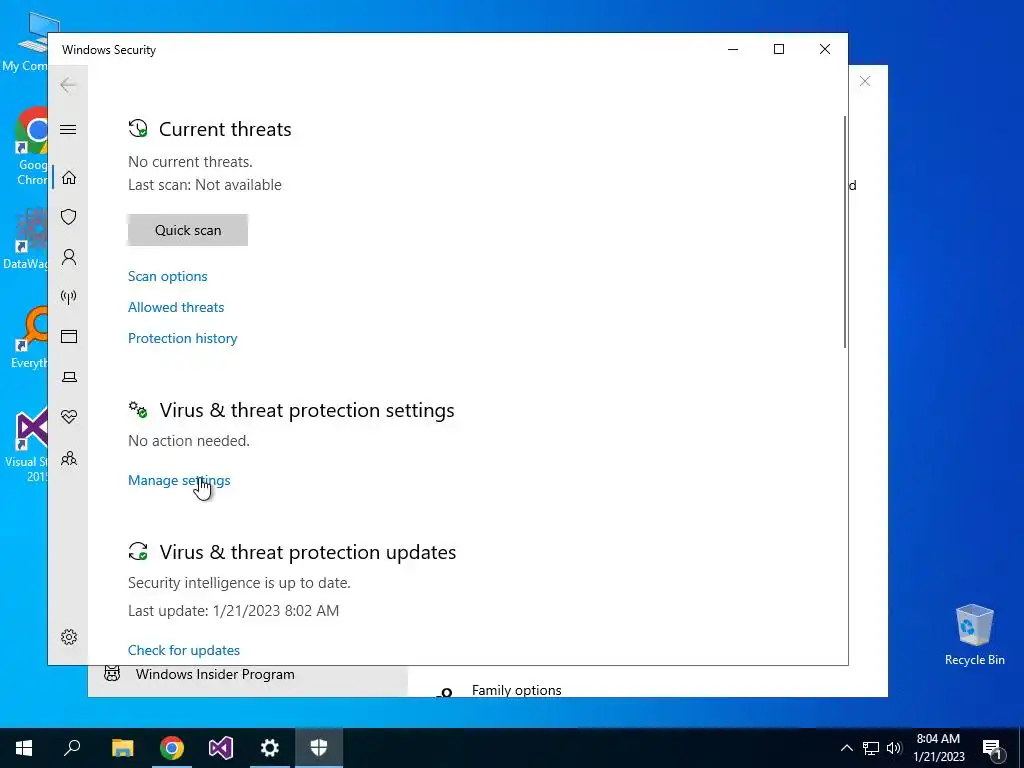The image size is (1024, 768).
Task: Open Device security laptop icon
Action: pyautogui.click(x=69, y=377)
